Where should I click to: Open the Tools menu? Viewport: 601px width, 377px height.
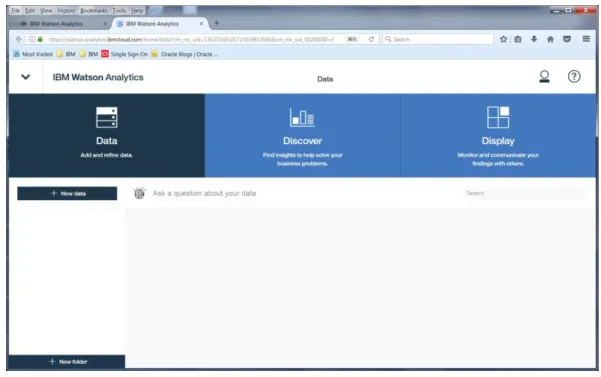[x=119, y=10]
